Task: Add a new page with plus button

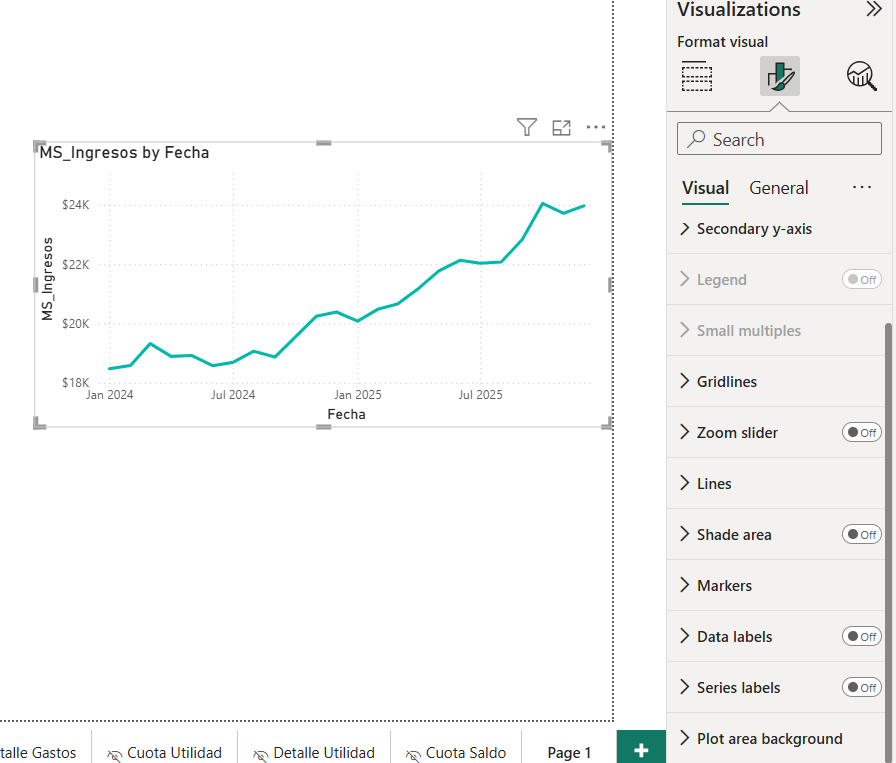Action: (x=641, y=751)
